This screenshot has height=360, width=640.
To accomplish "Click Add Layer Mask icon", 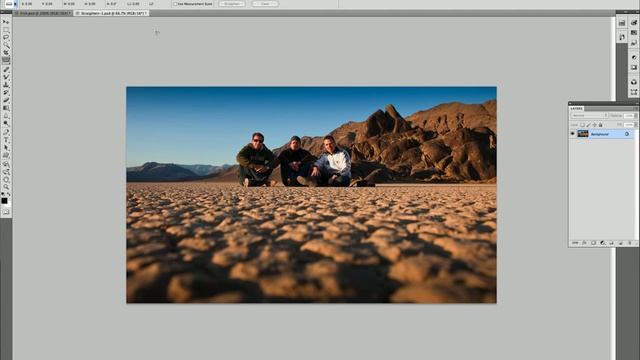I will pyautogui.click(x=593, y=243).
